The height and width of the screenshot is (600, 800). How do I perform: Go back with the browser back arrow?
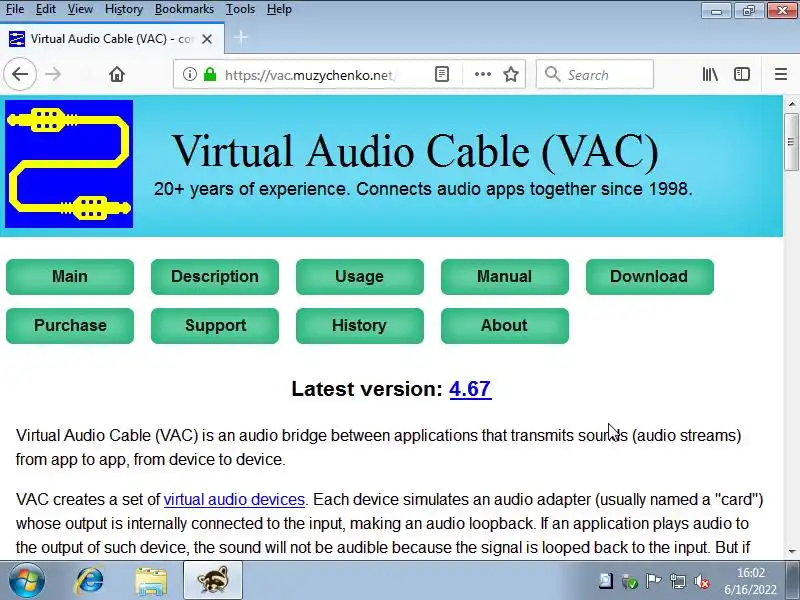(20, 74)
